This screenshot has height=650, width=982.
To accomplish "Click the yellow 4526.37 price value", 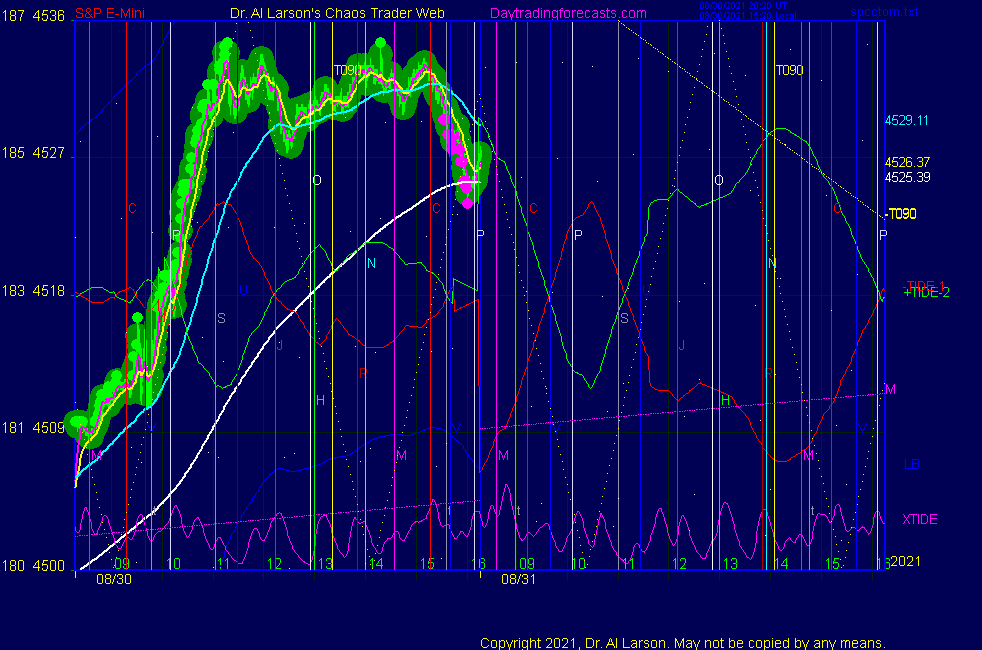I will pyautogui.click(x=907, y=162).
